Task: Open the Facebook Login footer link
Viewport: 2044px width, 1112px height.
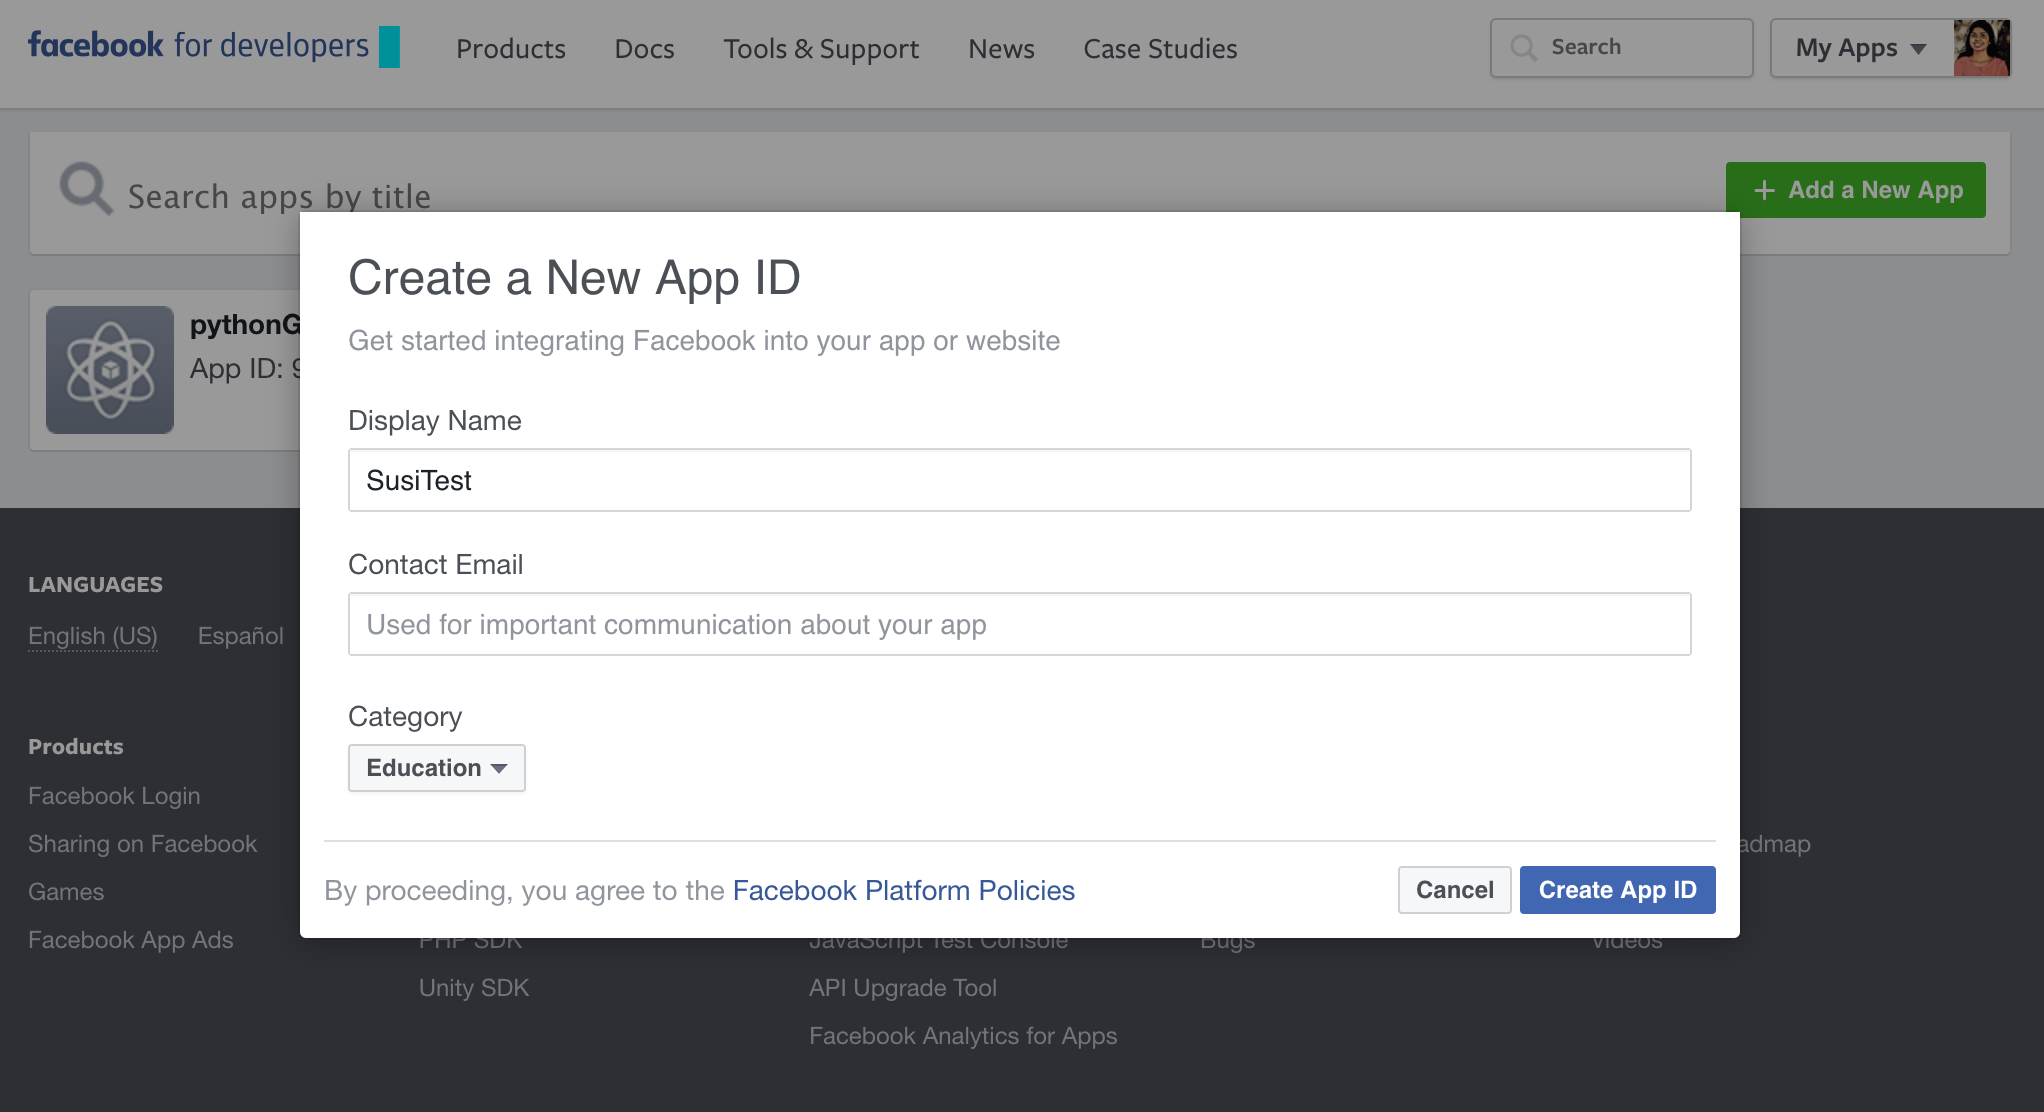Action: [114, 796]
